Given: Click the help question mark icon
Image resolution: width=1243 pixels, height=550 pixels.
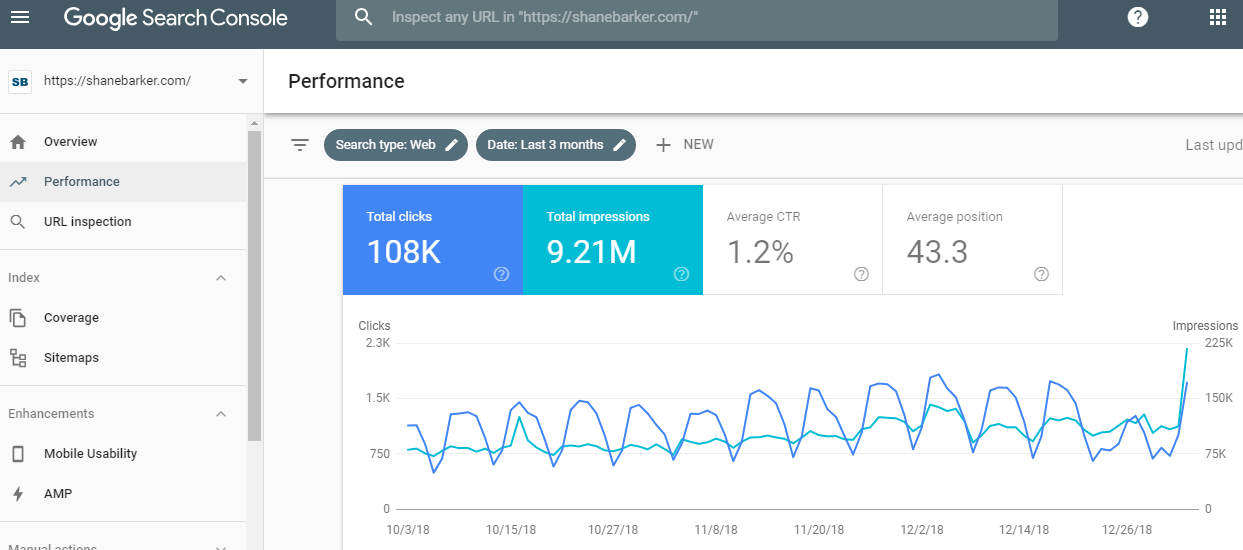Looking at the screenshot, I should (1137, 17).
